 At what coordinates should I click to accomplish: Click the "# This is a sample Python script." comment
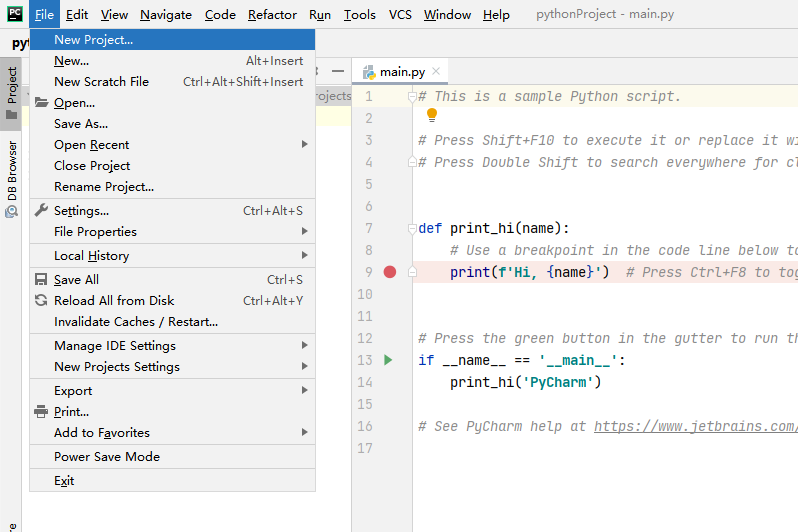[549, 97]
